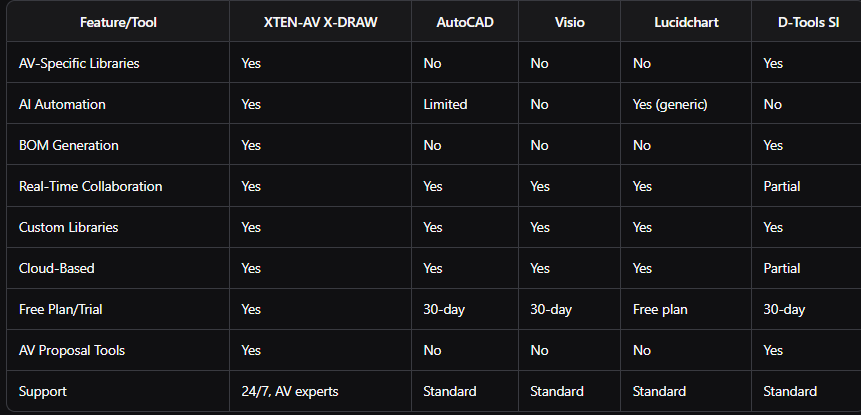Select the Cloud-Based row label
Screen dimensions: 861x415
tap(56, 268)
